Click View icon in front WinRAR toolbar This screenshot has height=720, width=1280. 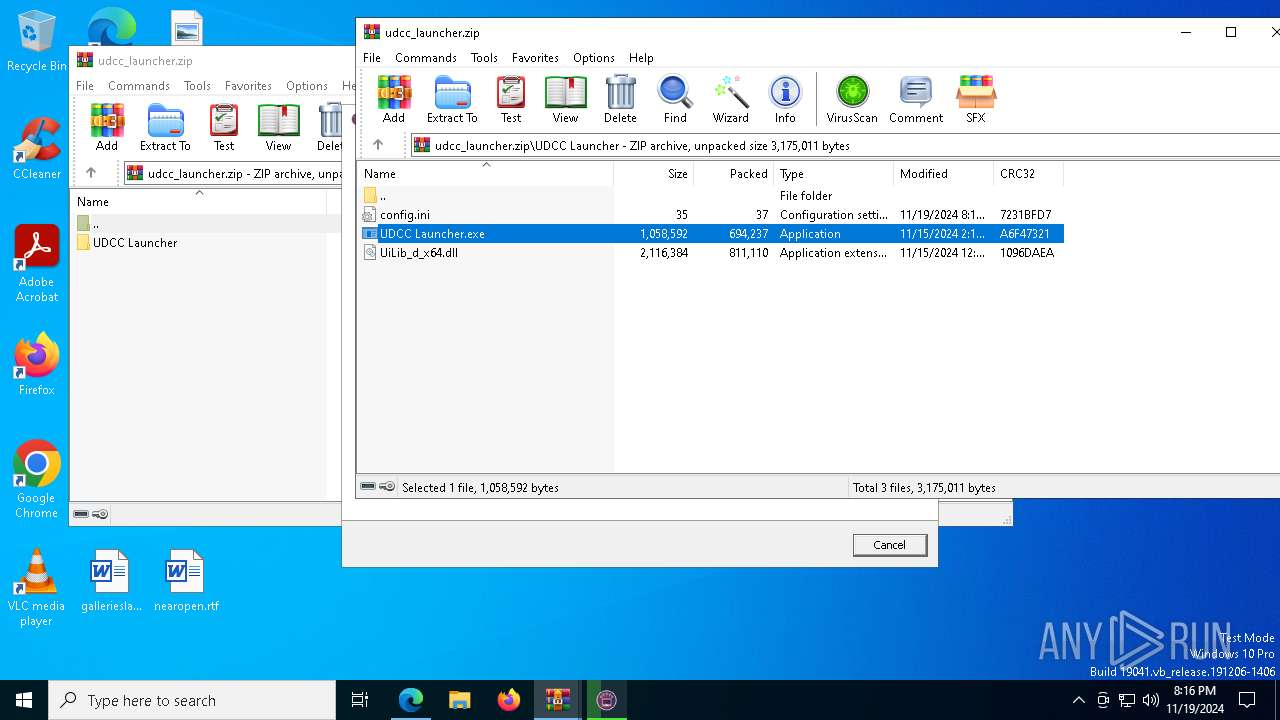click(x=565, y=99)
